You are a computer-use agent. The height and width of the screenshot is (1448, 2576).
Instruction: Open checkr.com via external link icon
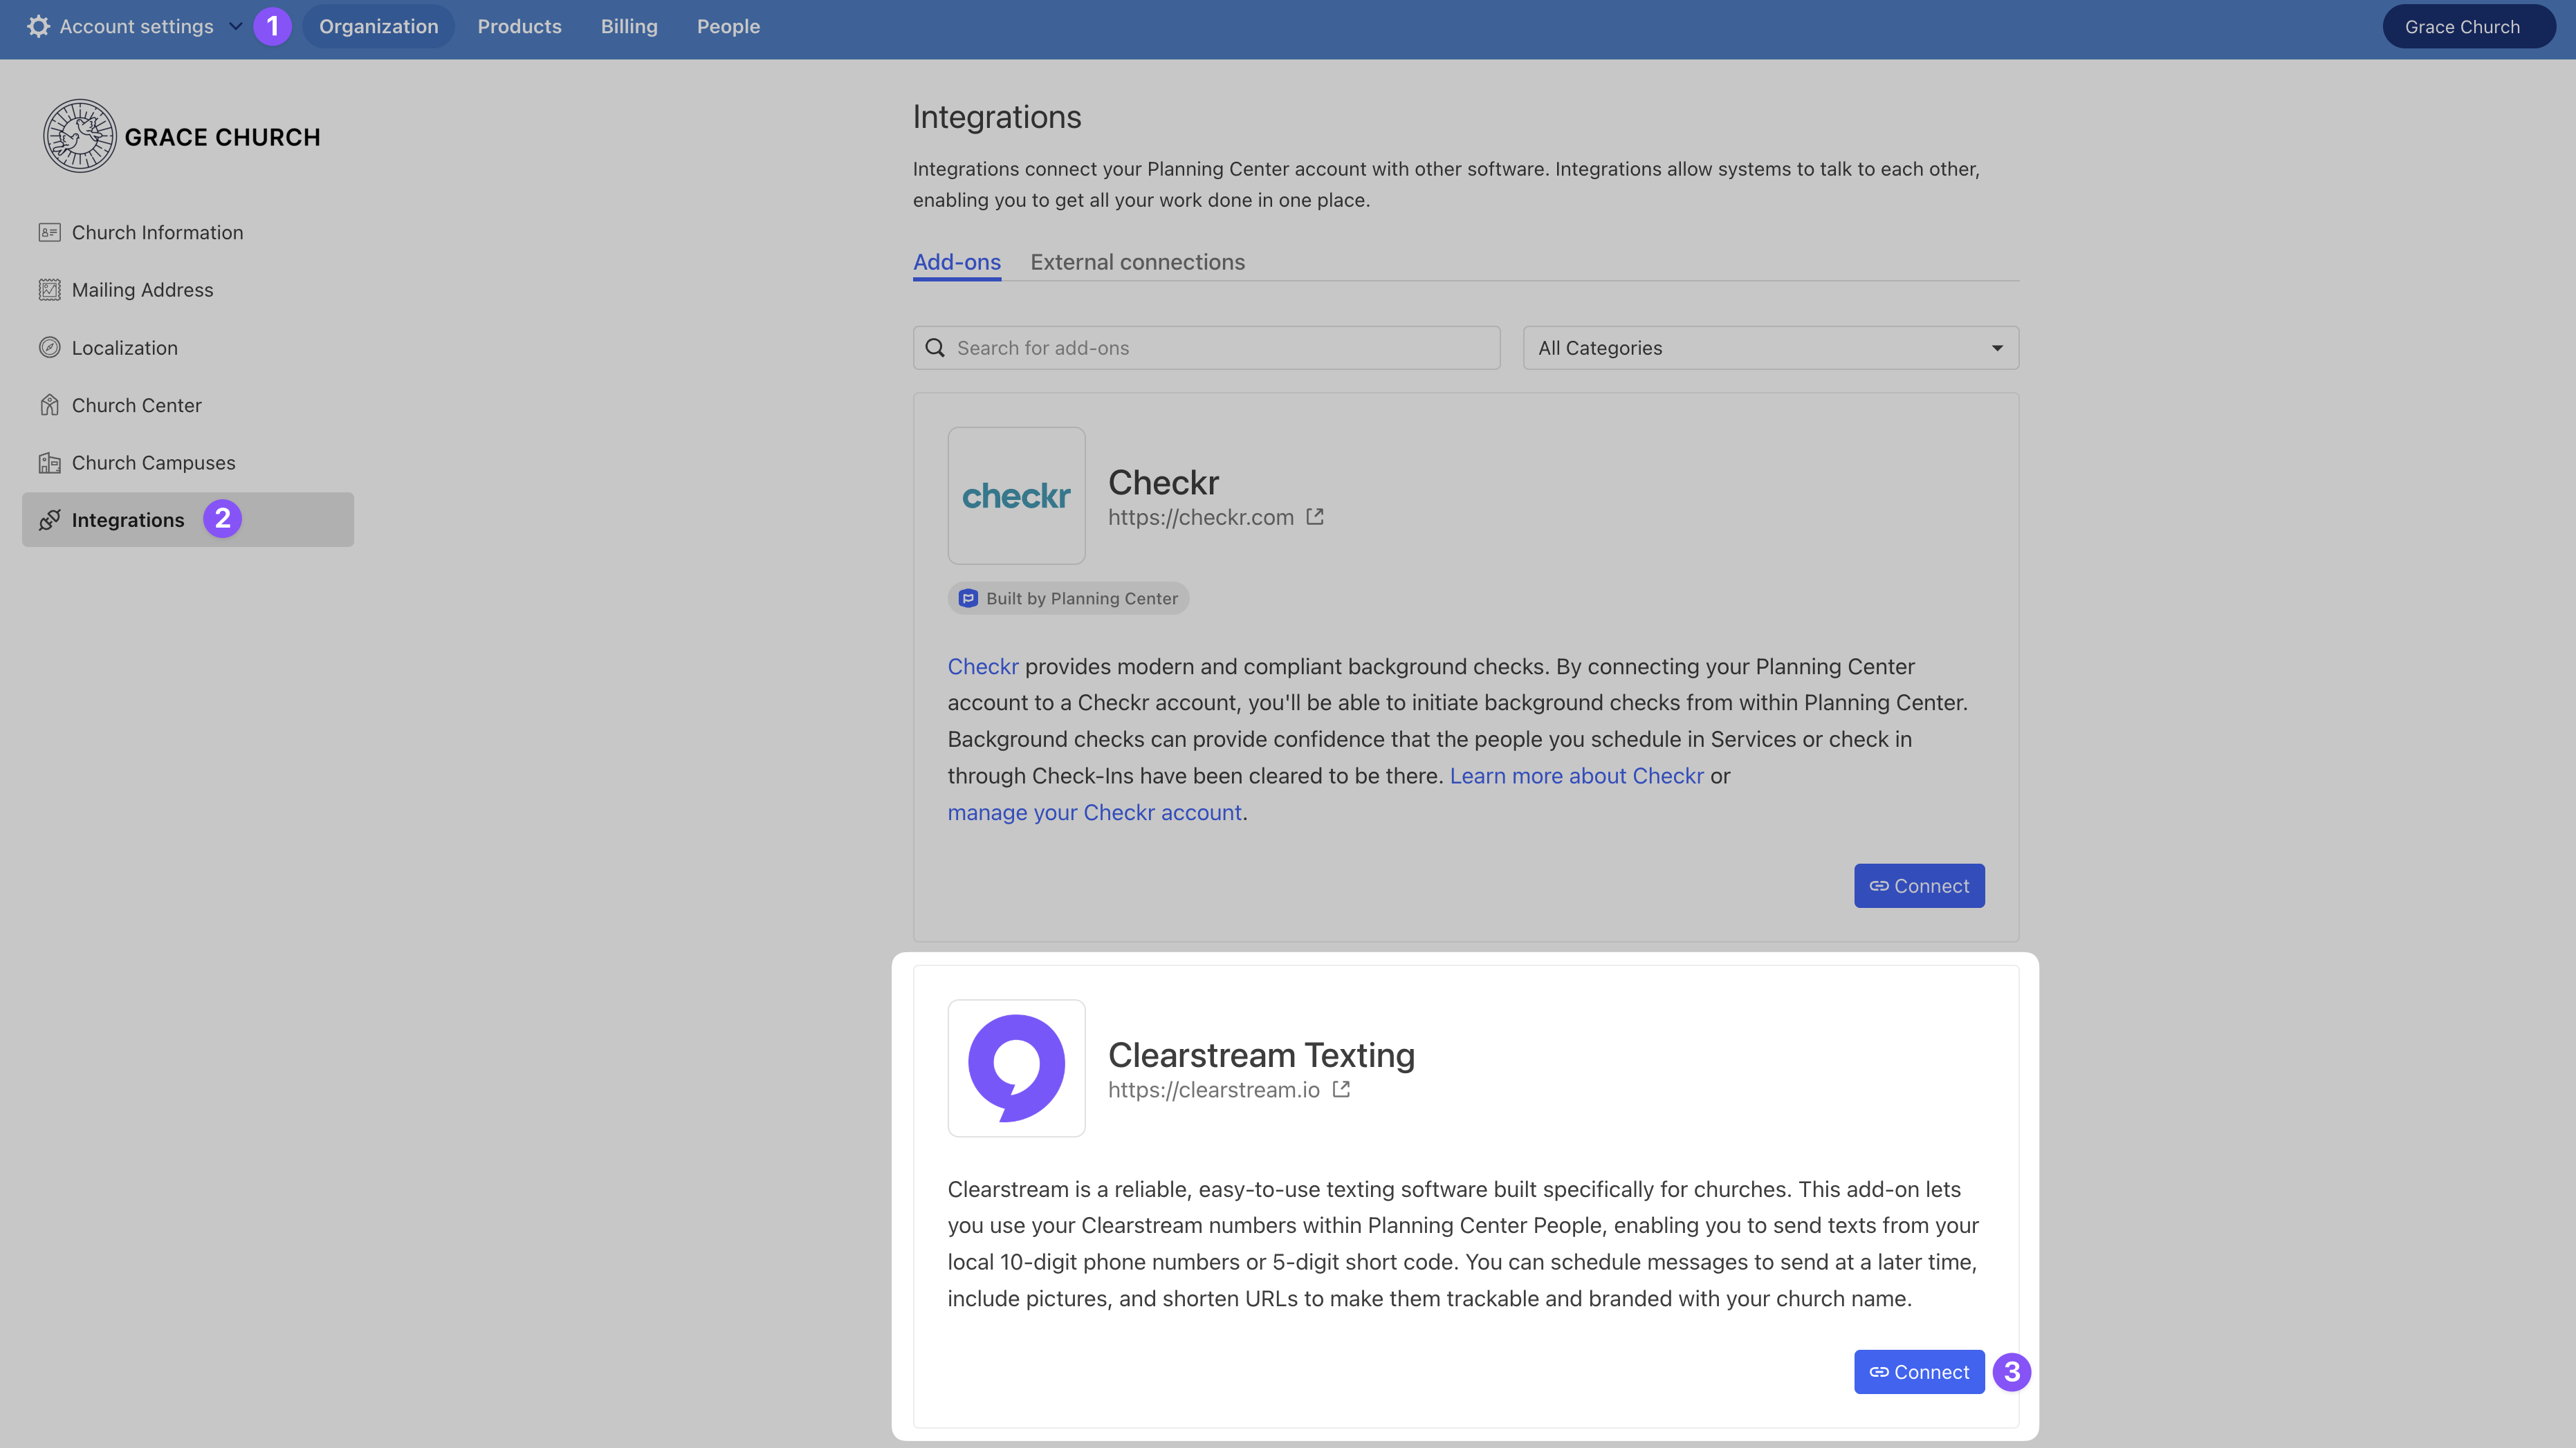coord(1315,517)
